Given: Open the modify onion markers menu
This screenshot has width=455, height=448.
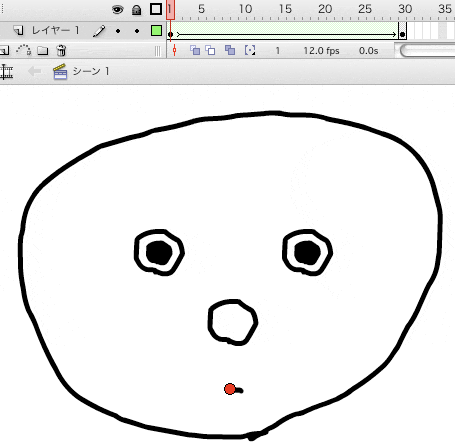Looking at the screenshot, I should pyautogui.click(x=250, y=50).
